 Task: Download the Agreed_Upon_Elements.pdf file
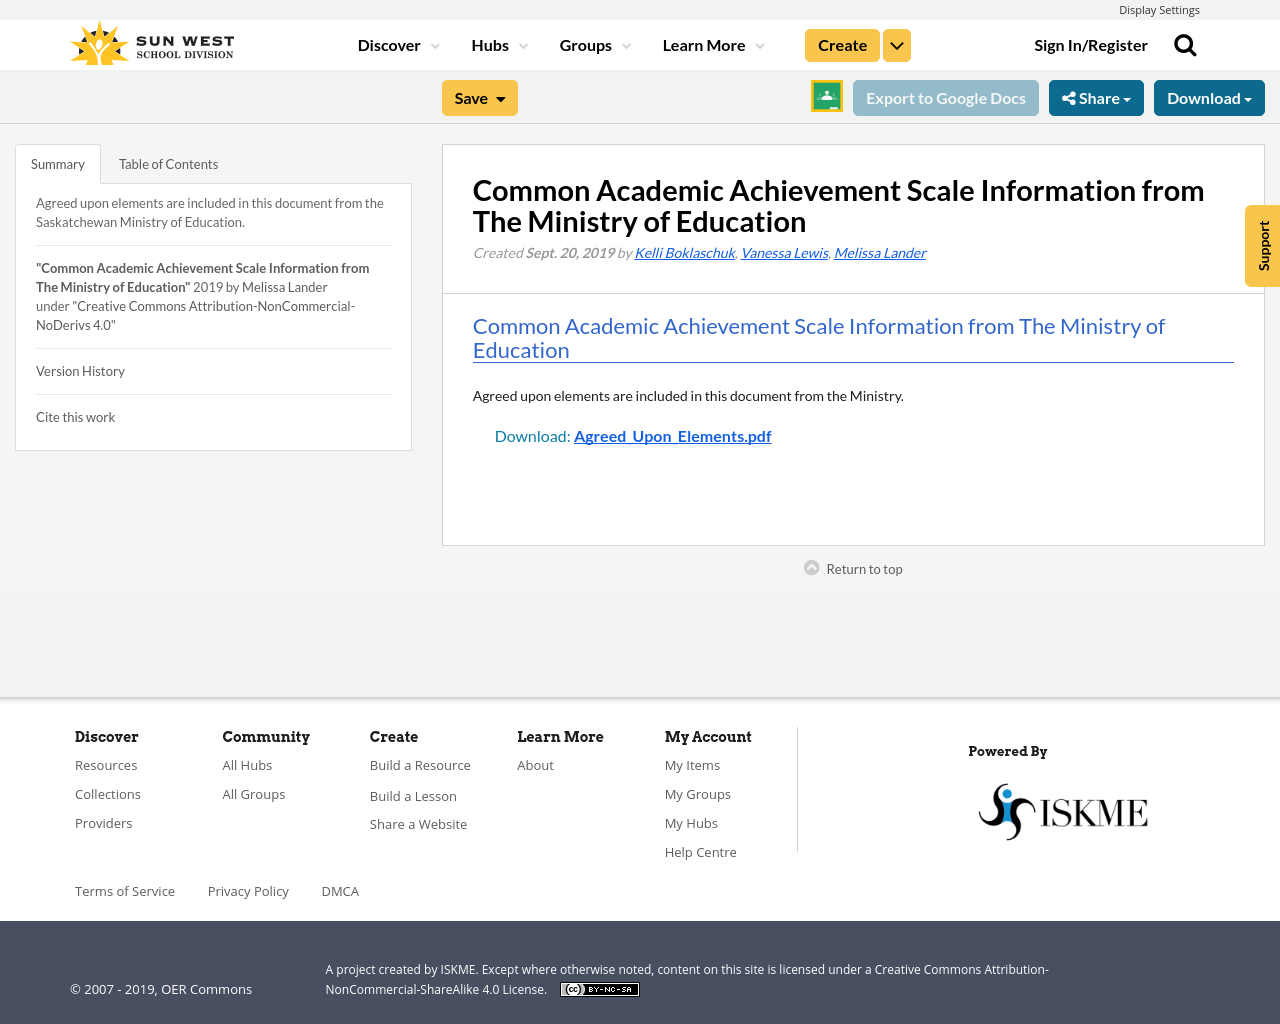point(672,434)
